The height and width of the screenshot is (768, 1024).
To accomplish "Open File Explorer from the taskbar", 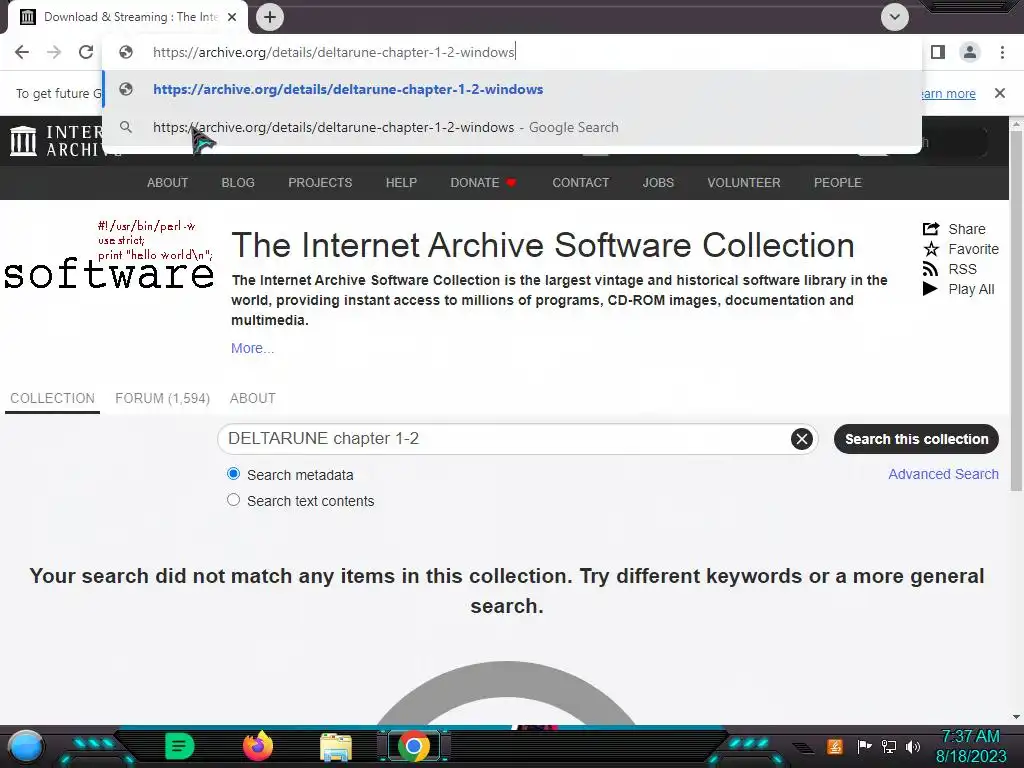I will pos(336,747).
